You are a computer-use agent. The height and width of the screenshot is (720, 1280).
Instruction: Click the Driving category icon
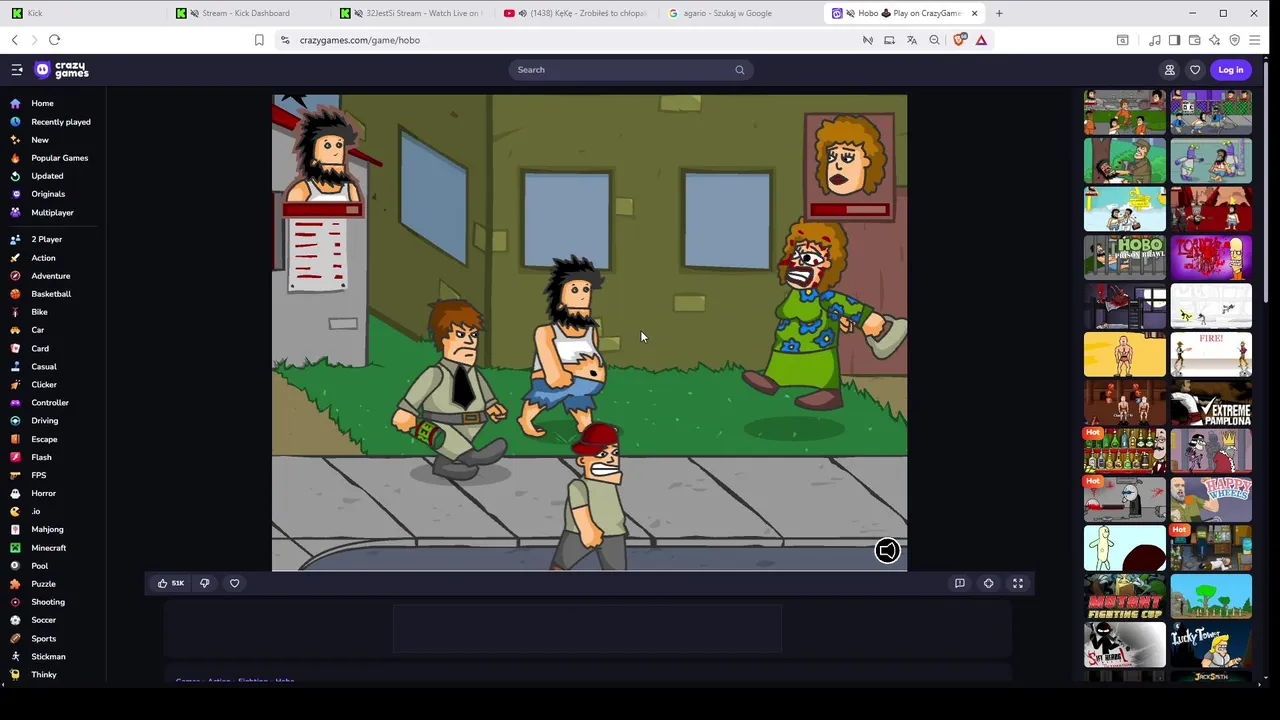click(x=15, y=421)
